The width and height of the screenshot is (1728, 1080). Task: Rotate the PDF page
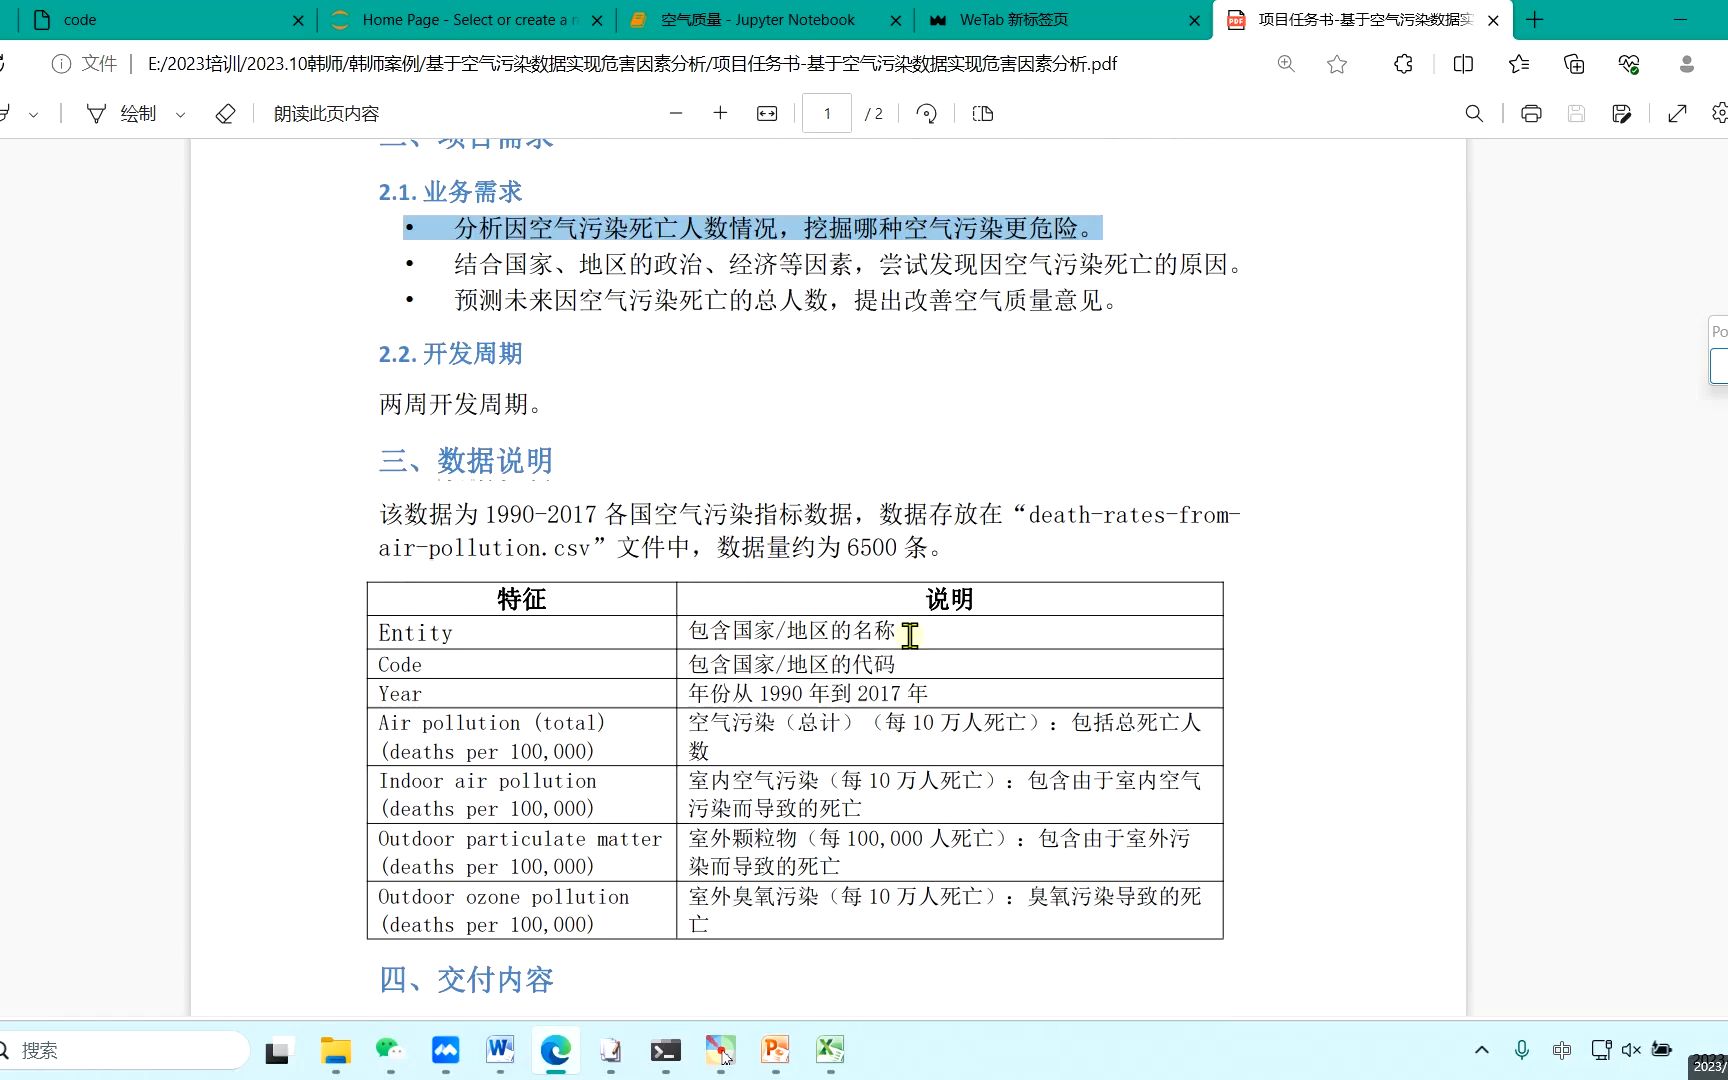tap(926, 114)
